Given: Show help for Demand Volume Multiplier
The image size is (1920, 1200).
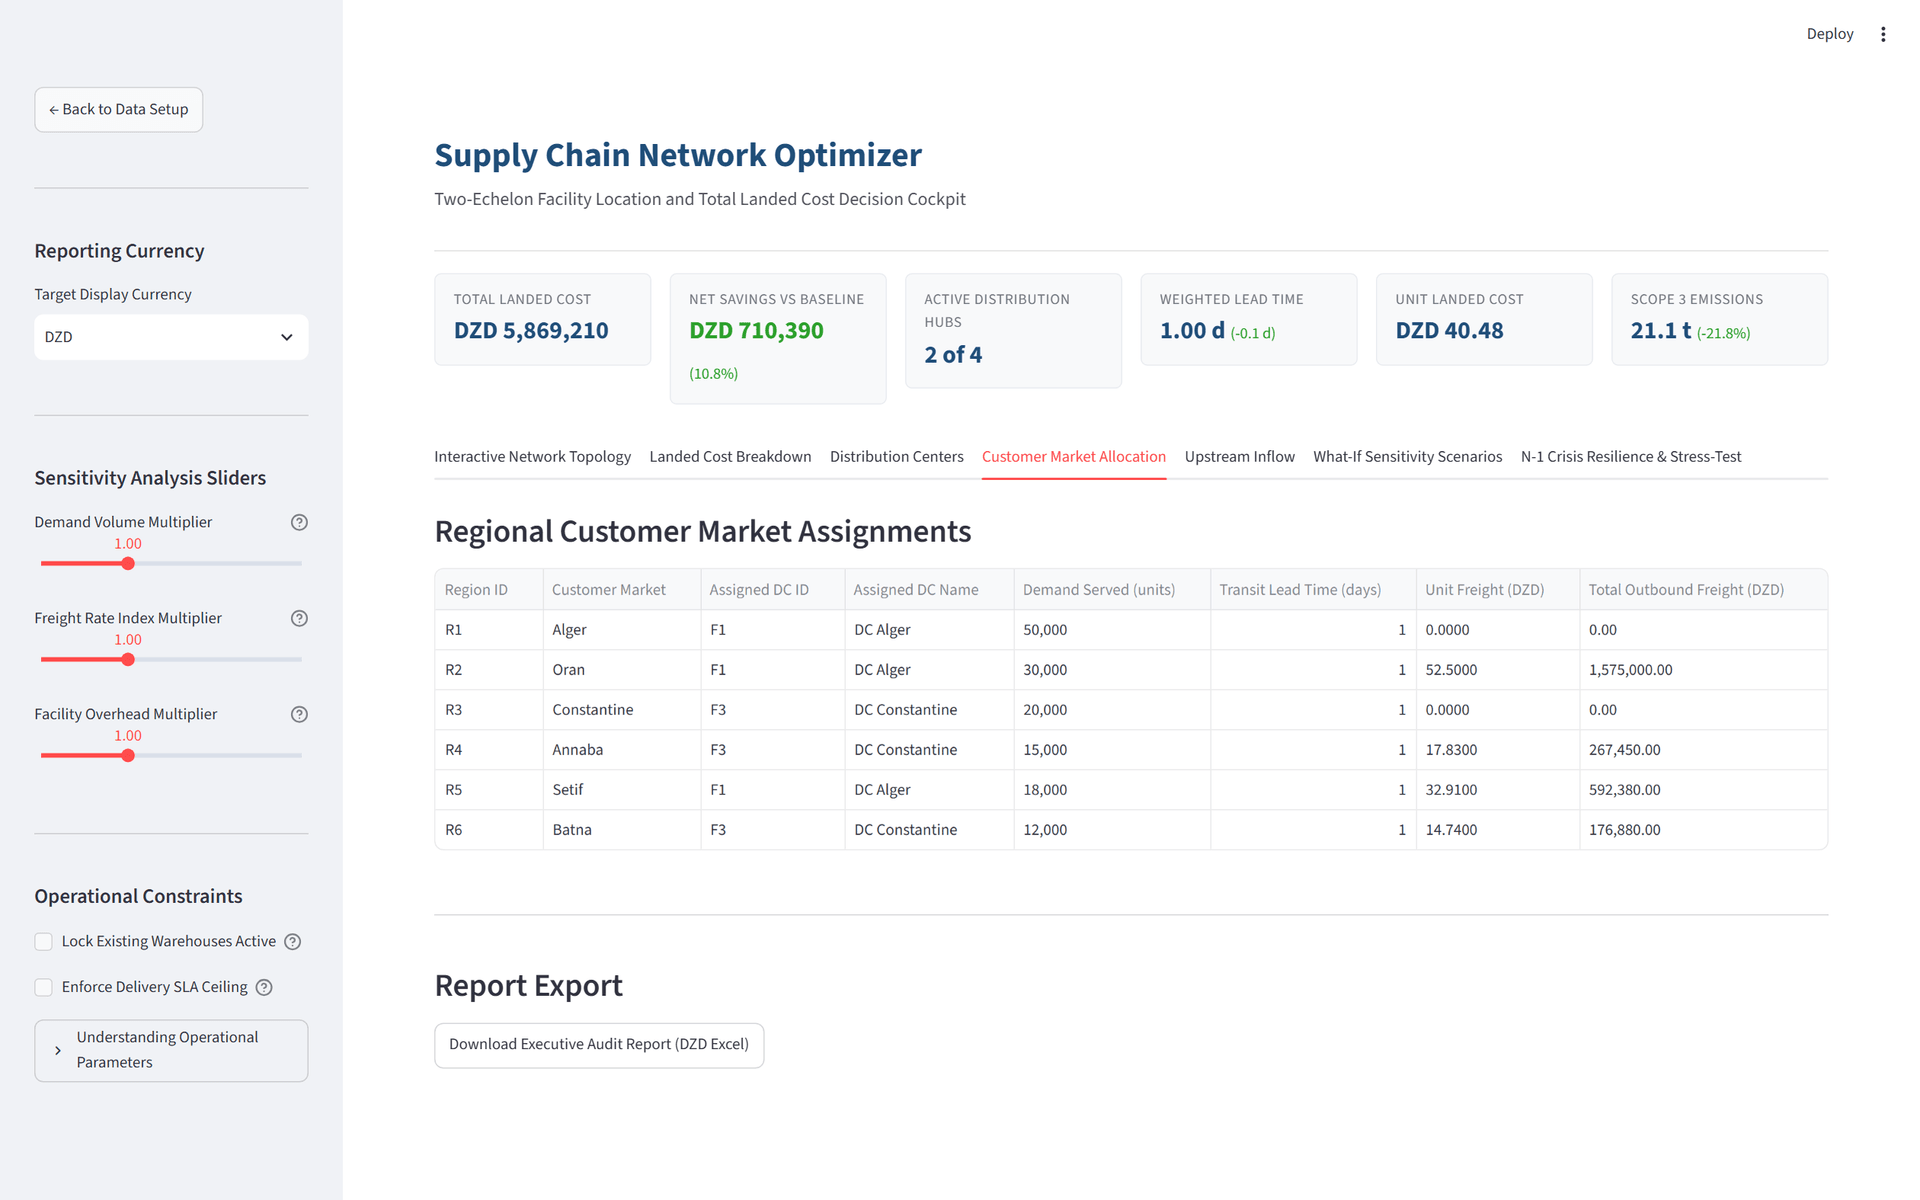Looking at the screenshot, I should click(x=299, y=522).
